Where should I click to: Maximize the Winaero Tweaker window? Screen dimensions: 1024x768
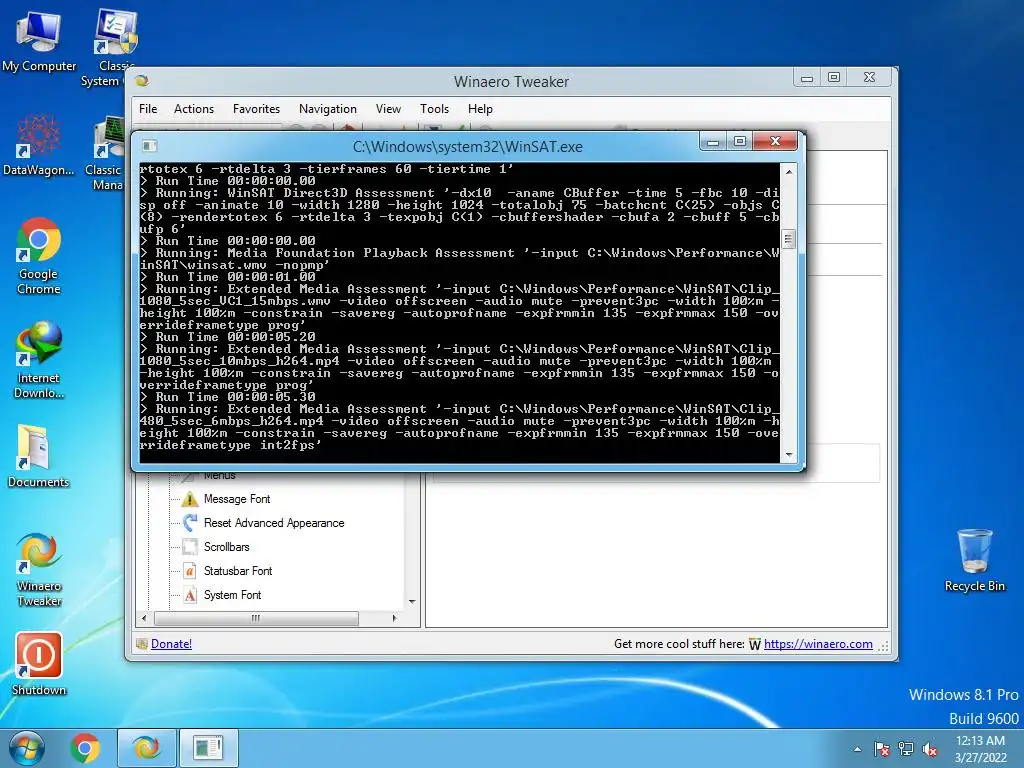click(x=834, y=78)
